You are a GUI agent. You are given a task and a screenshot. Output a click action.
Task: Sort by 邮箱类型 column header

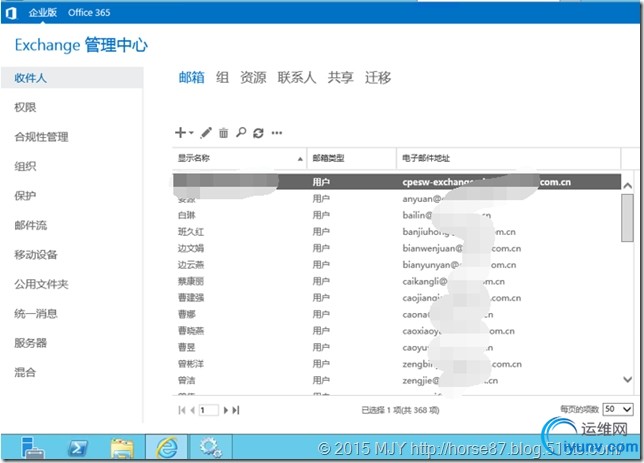click(x=352, y=158)
